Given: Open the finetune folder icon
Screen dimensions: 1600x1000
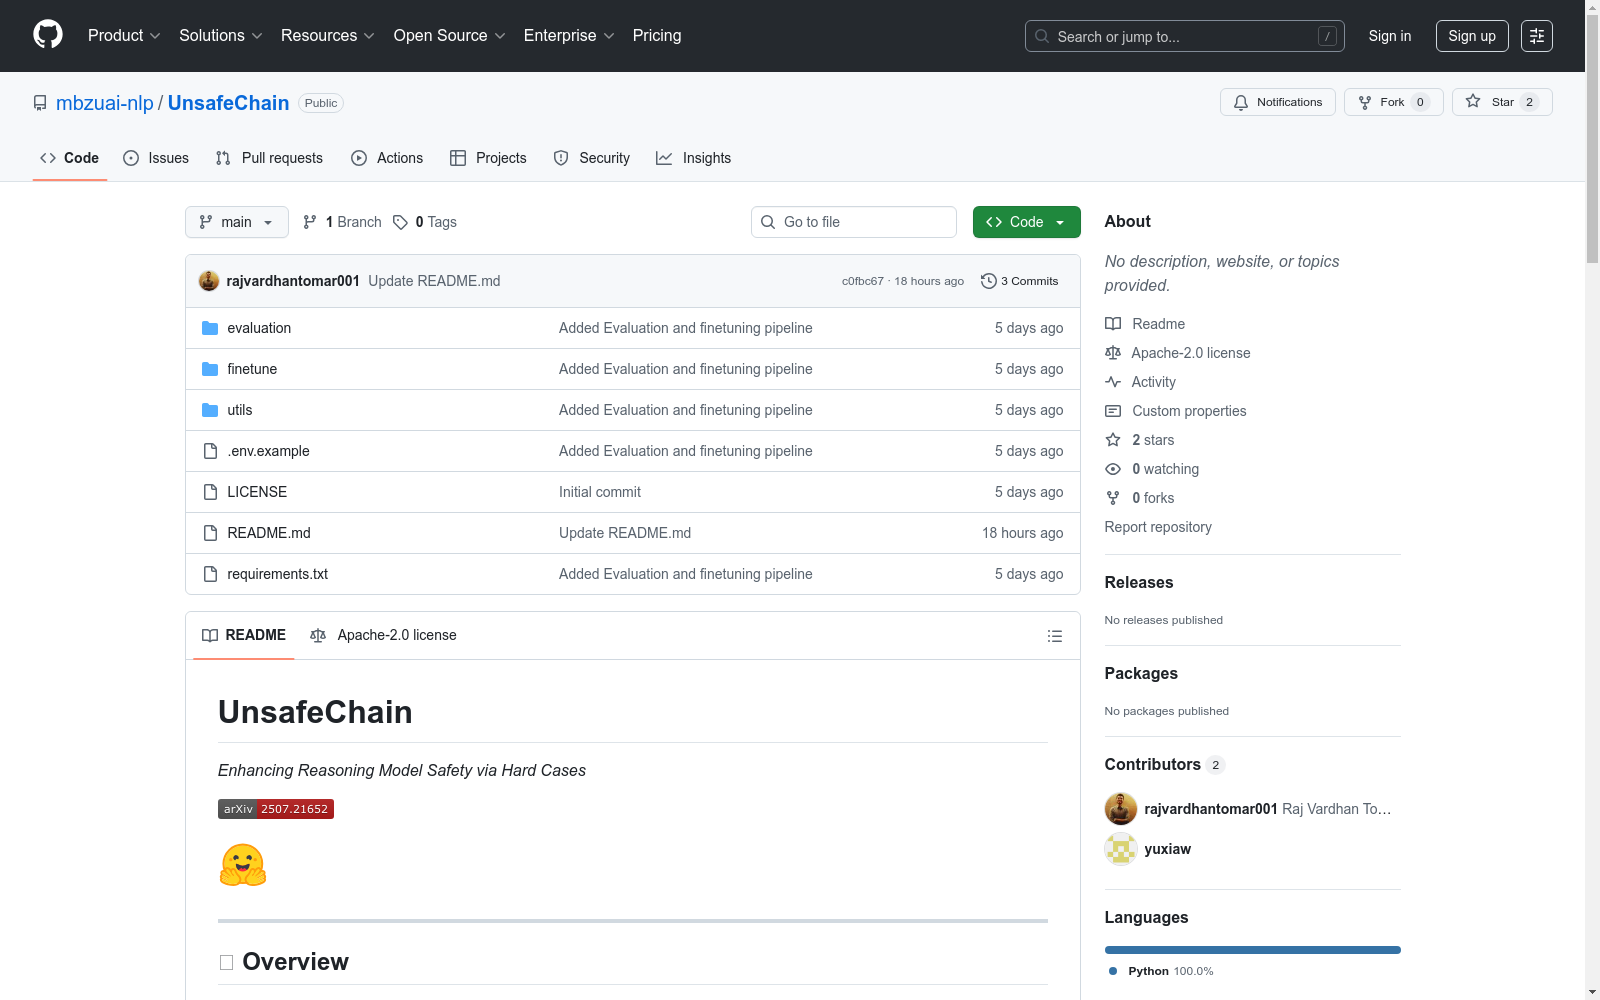Looking at the screenshot, I should (x=210, y=369).
